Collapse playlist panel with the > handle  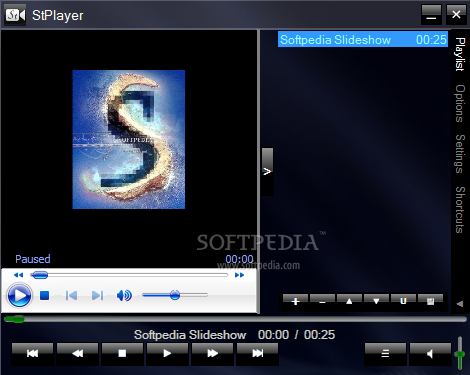click(267, 171)
